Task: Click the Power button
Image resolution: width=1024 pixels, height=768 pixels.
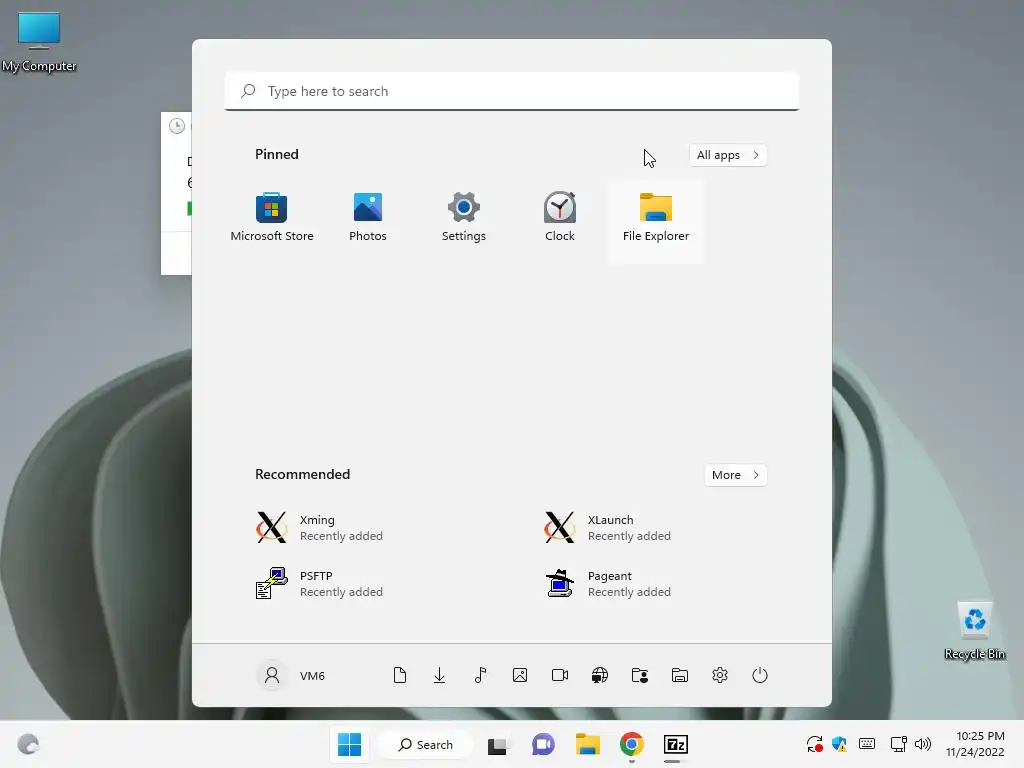Action: click(x=760, y=675)
